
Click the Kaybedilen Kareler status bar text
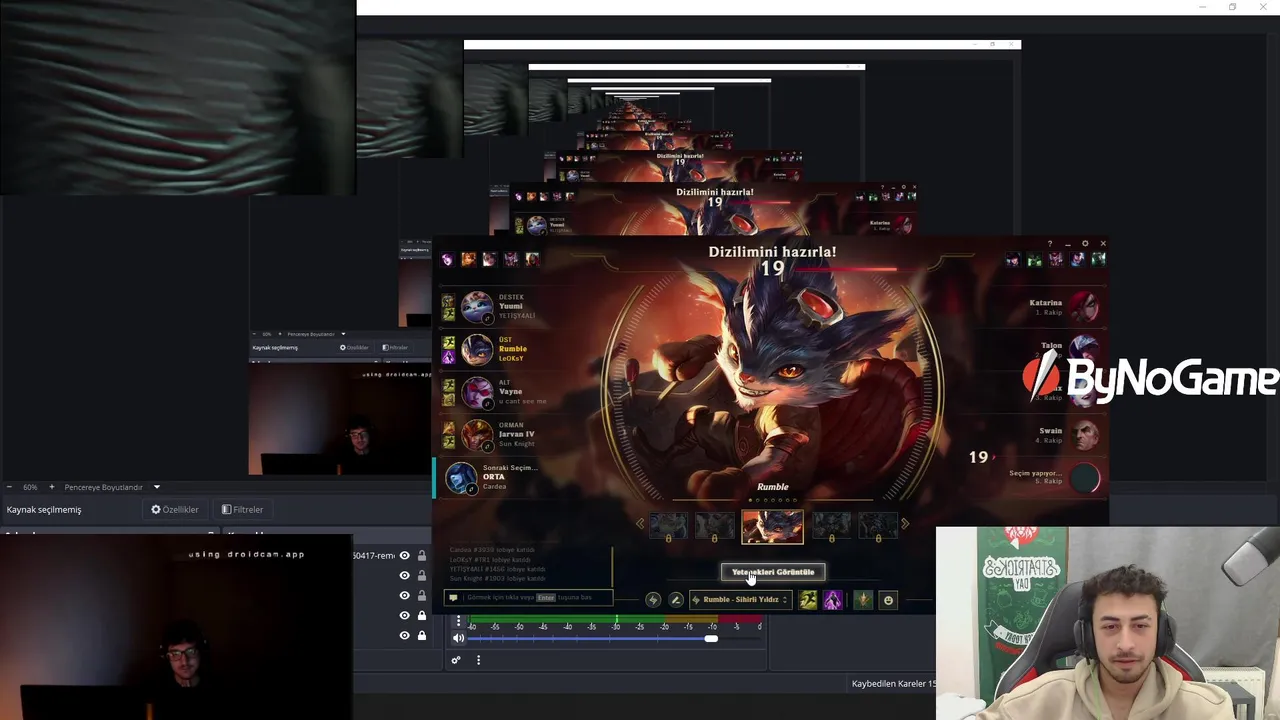click(893, 684)
